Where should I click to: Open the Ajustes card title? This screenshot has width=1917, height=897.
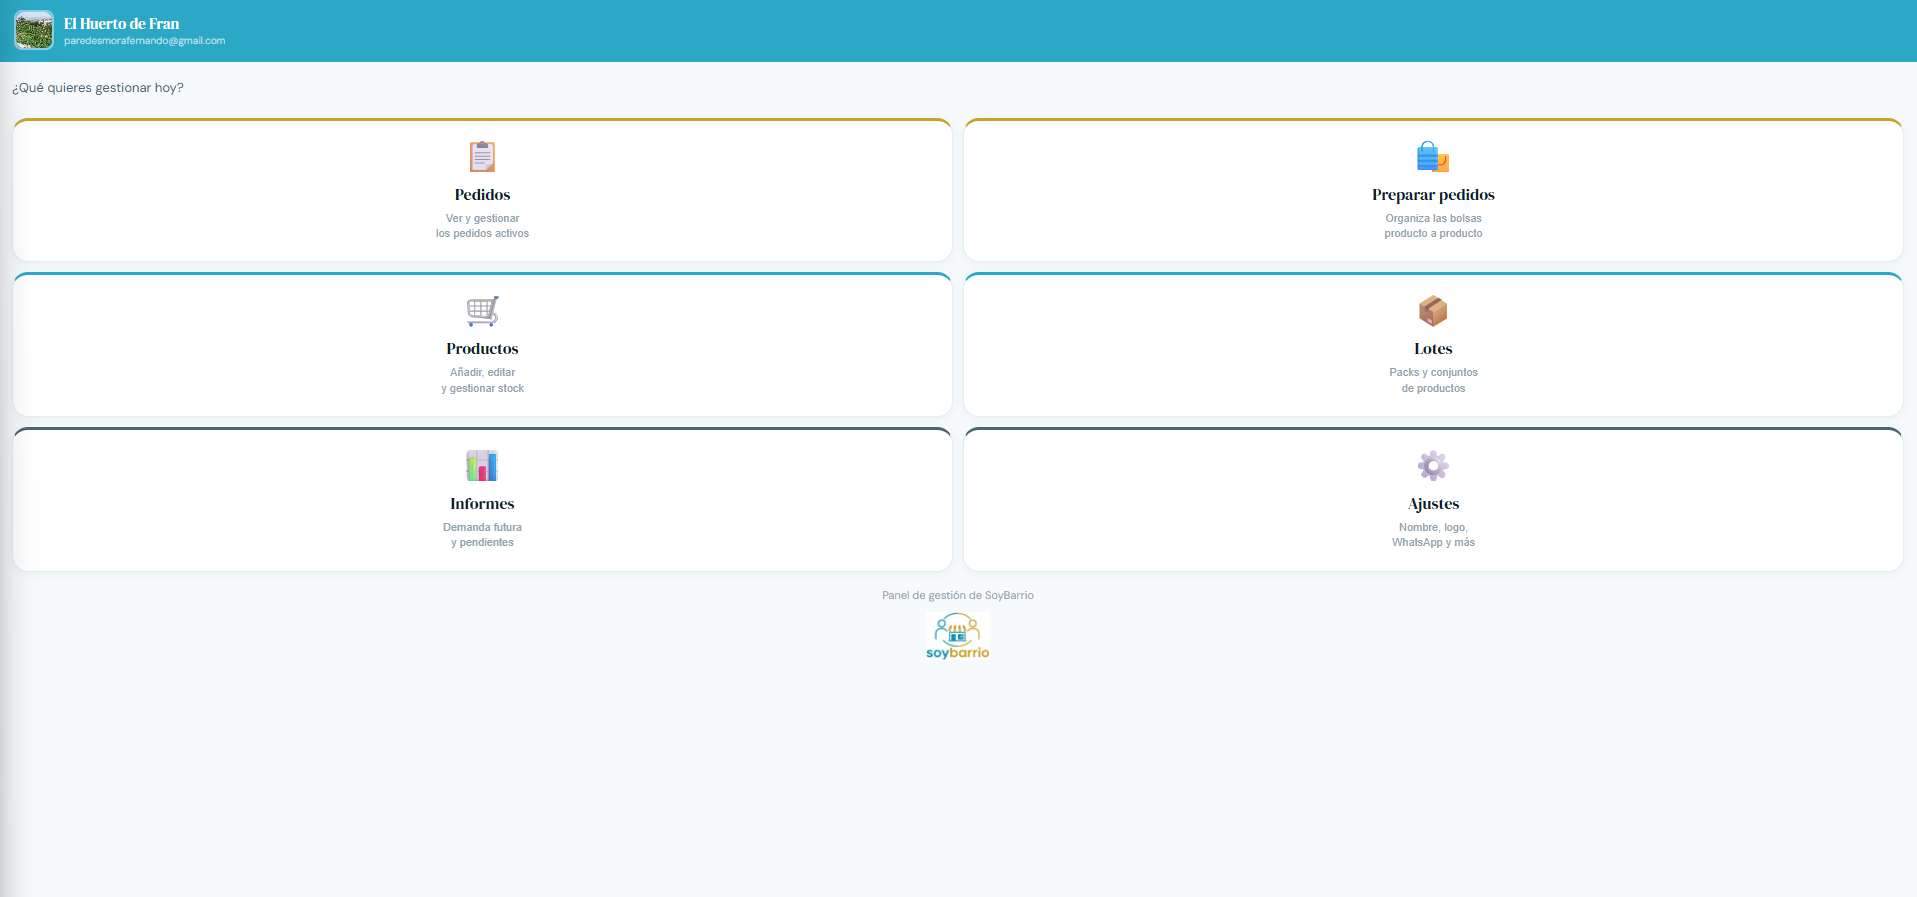[x=1433, y=504]
